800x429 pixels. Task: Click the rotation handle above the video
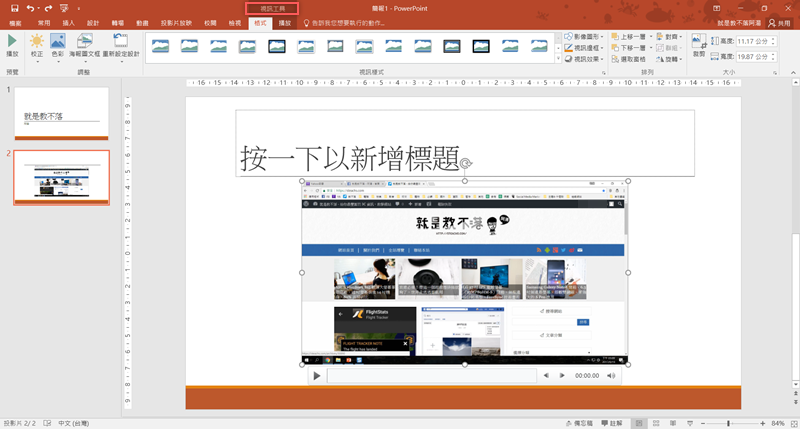(465, 163)
